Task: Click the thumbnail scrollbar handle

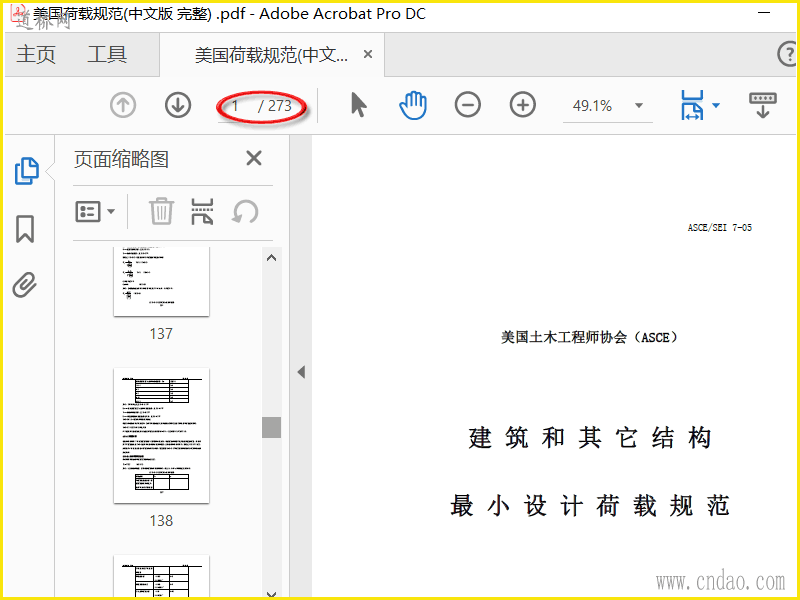Action: pyautogui.click(x=271, y=428)
